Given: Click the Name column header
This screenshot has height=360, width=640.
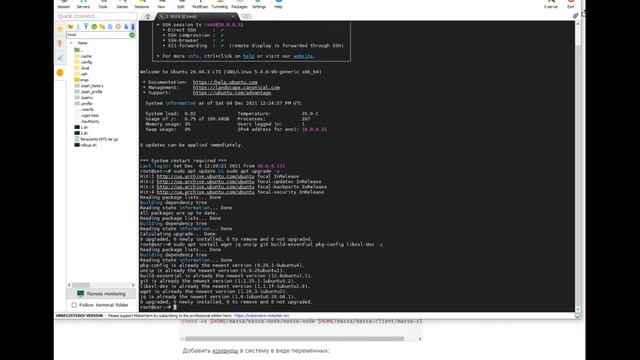Looking at the screenshot, I should pyautogui.click(x=82, y=43).
